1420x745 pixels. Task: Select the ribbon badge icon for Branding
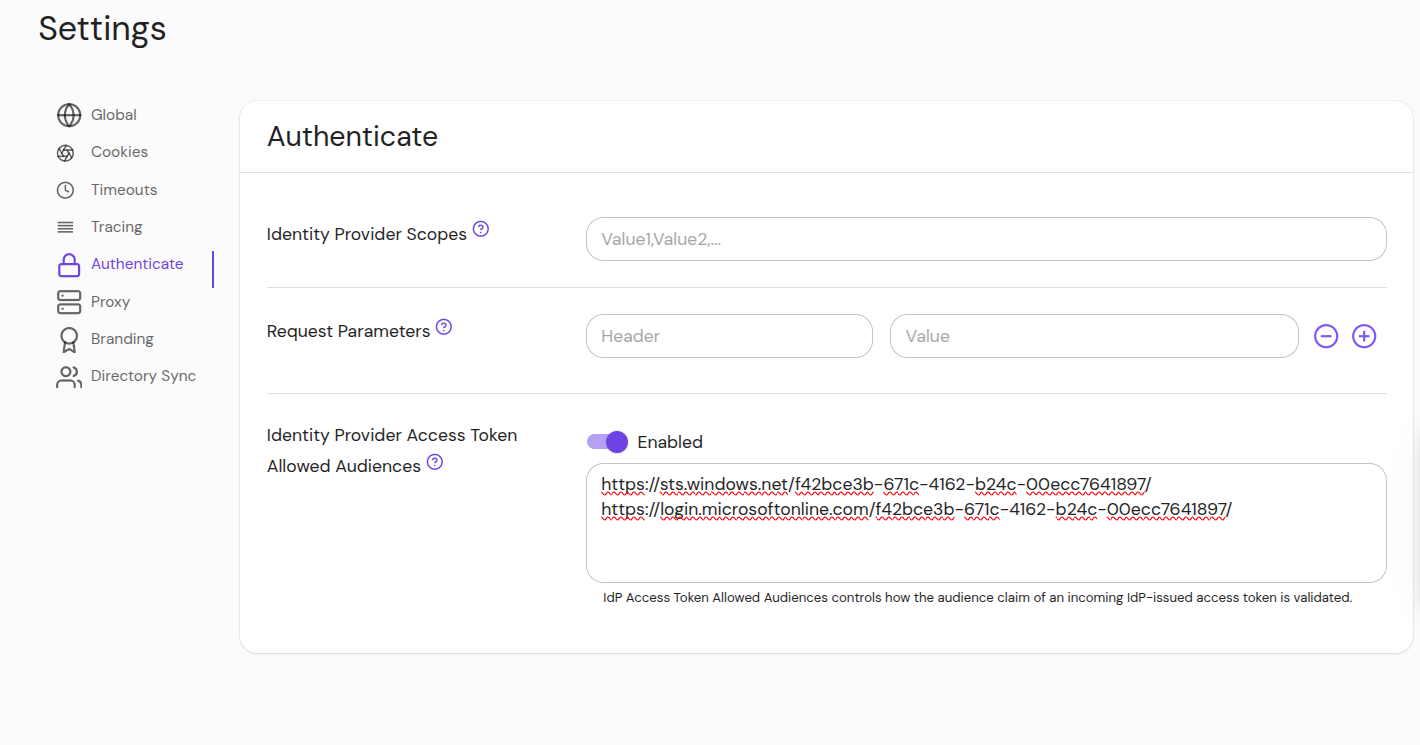pyautogui.click(x=69, y=338)
